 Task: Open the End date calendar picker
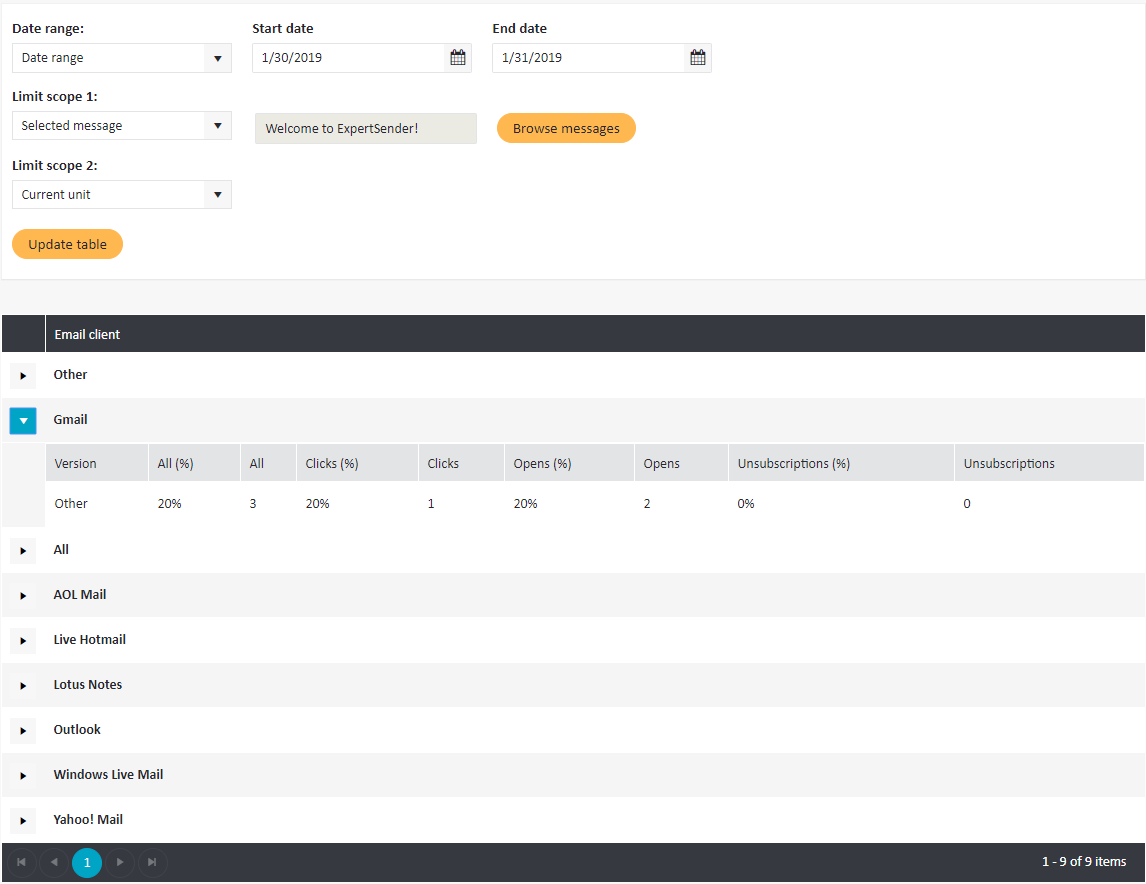[x=698, y=58]
